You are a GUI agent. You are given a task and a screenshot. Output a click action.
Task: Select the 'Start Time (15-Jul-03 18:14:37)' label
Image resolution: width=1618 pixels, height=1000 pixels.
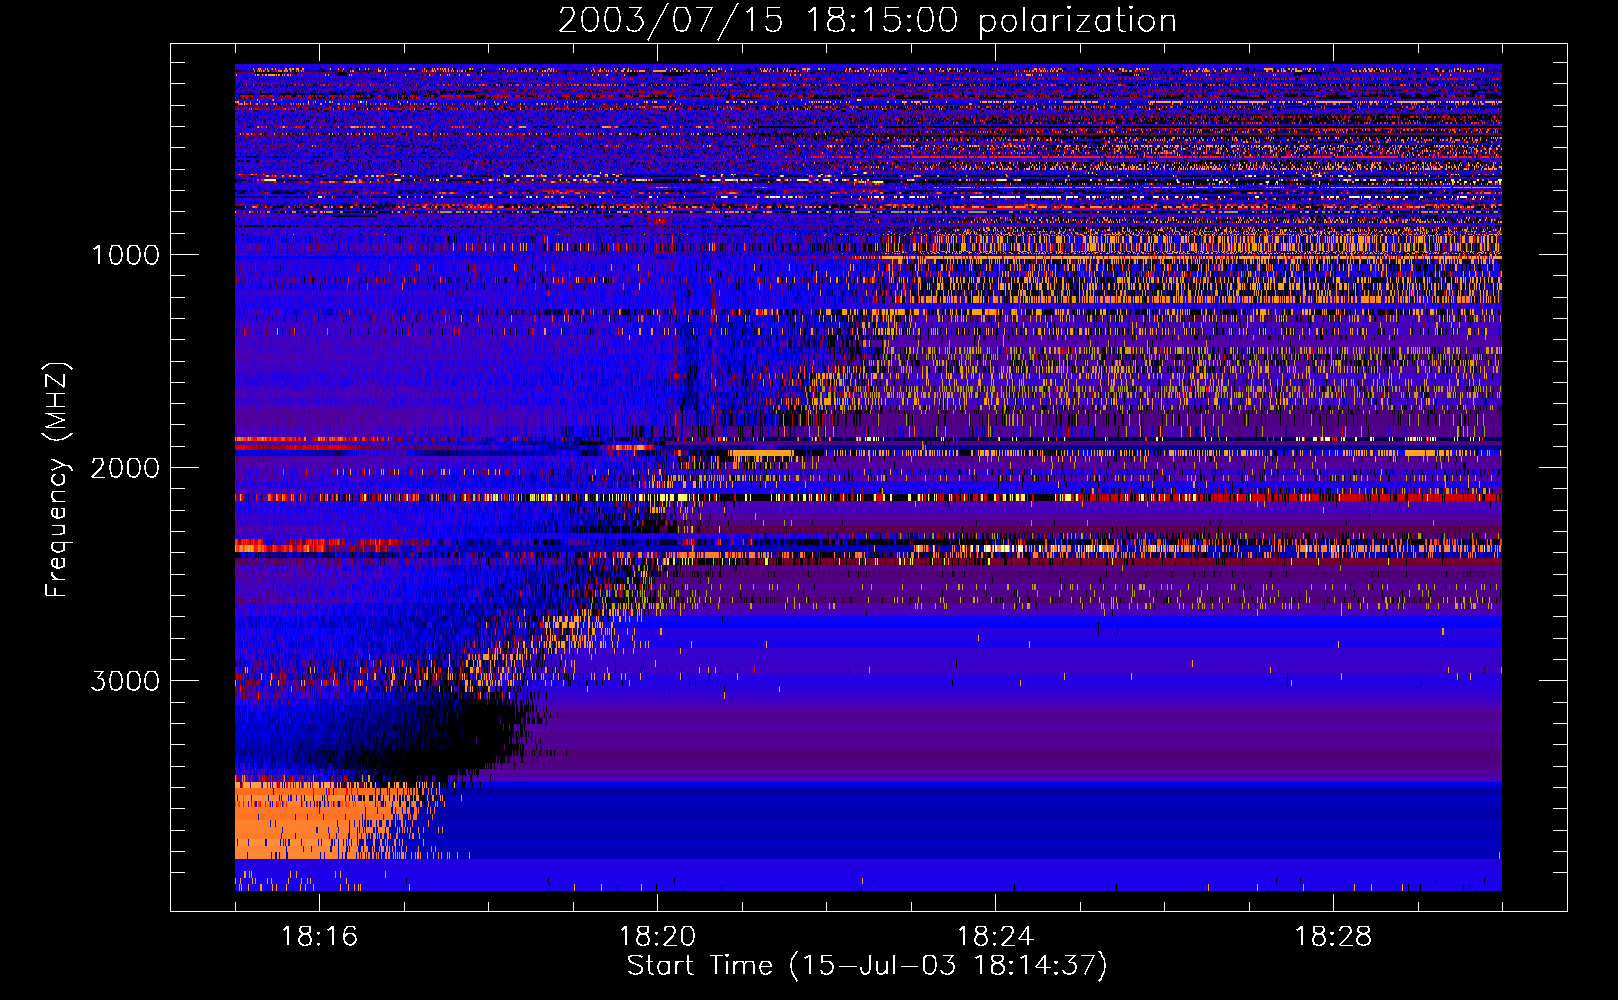[x=867, y=966]
